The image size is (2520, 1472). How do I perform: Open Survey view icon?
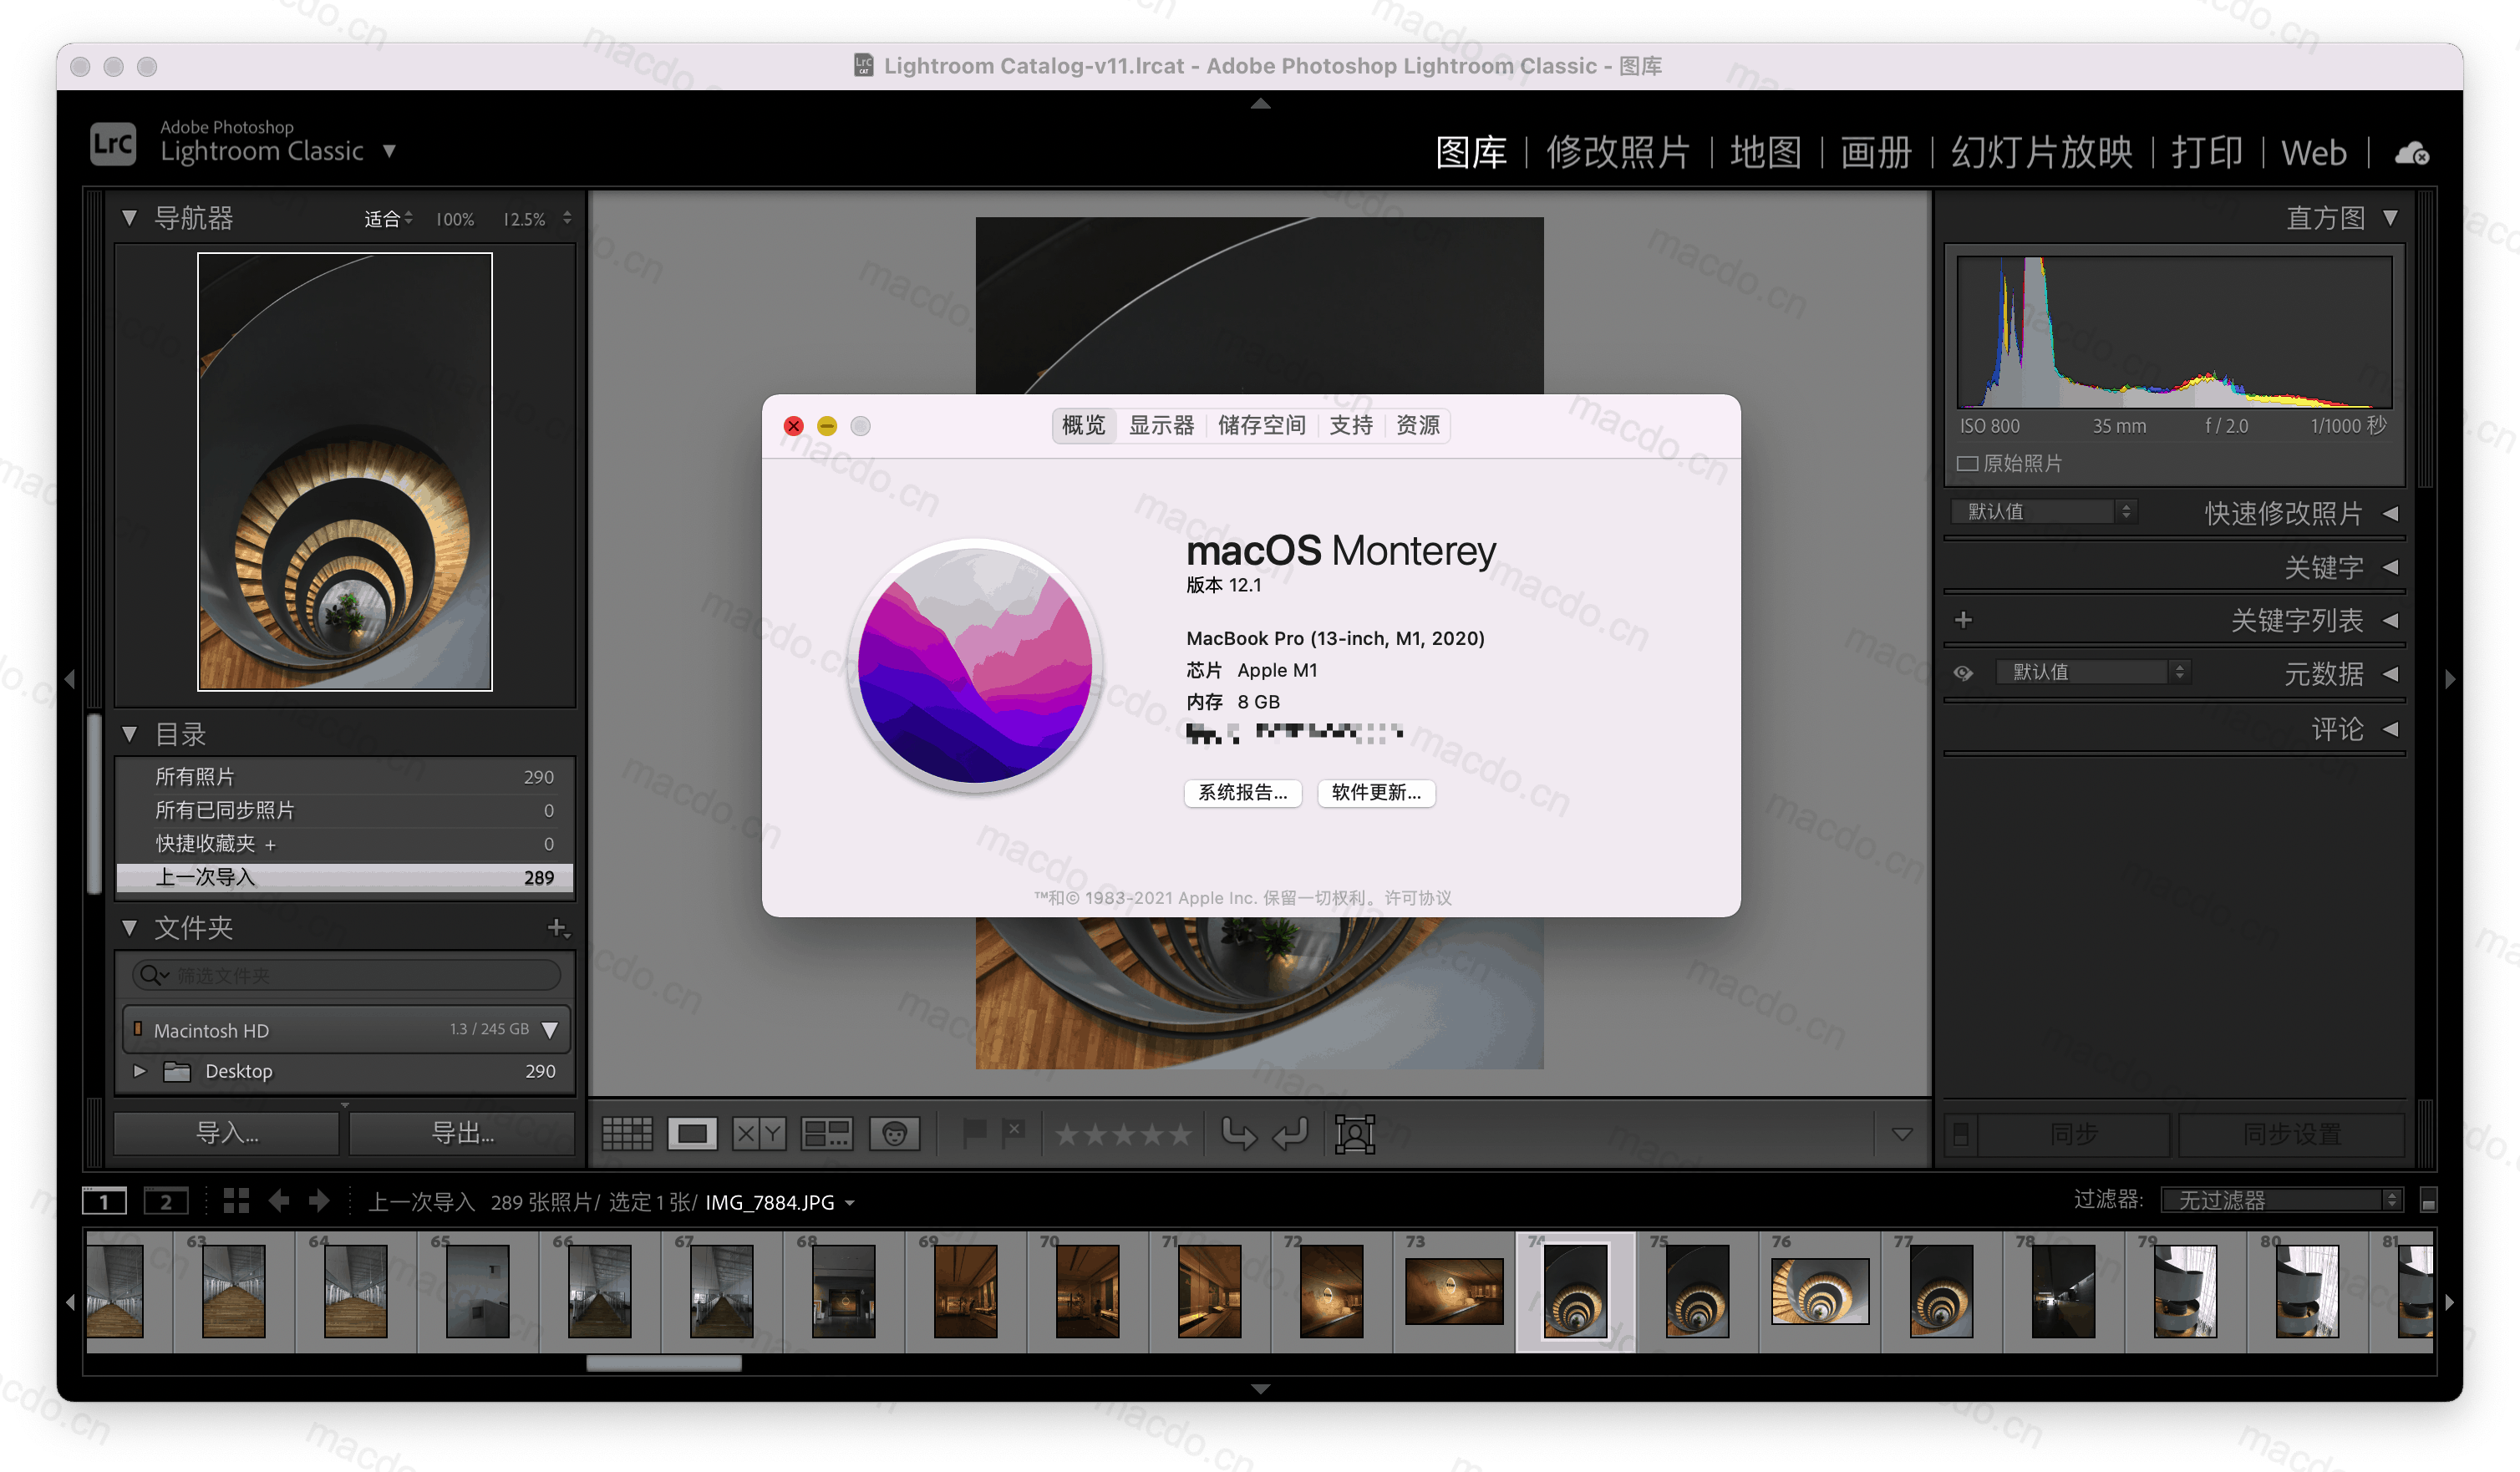[x=827, y=1134]
